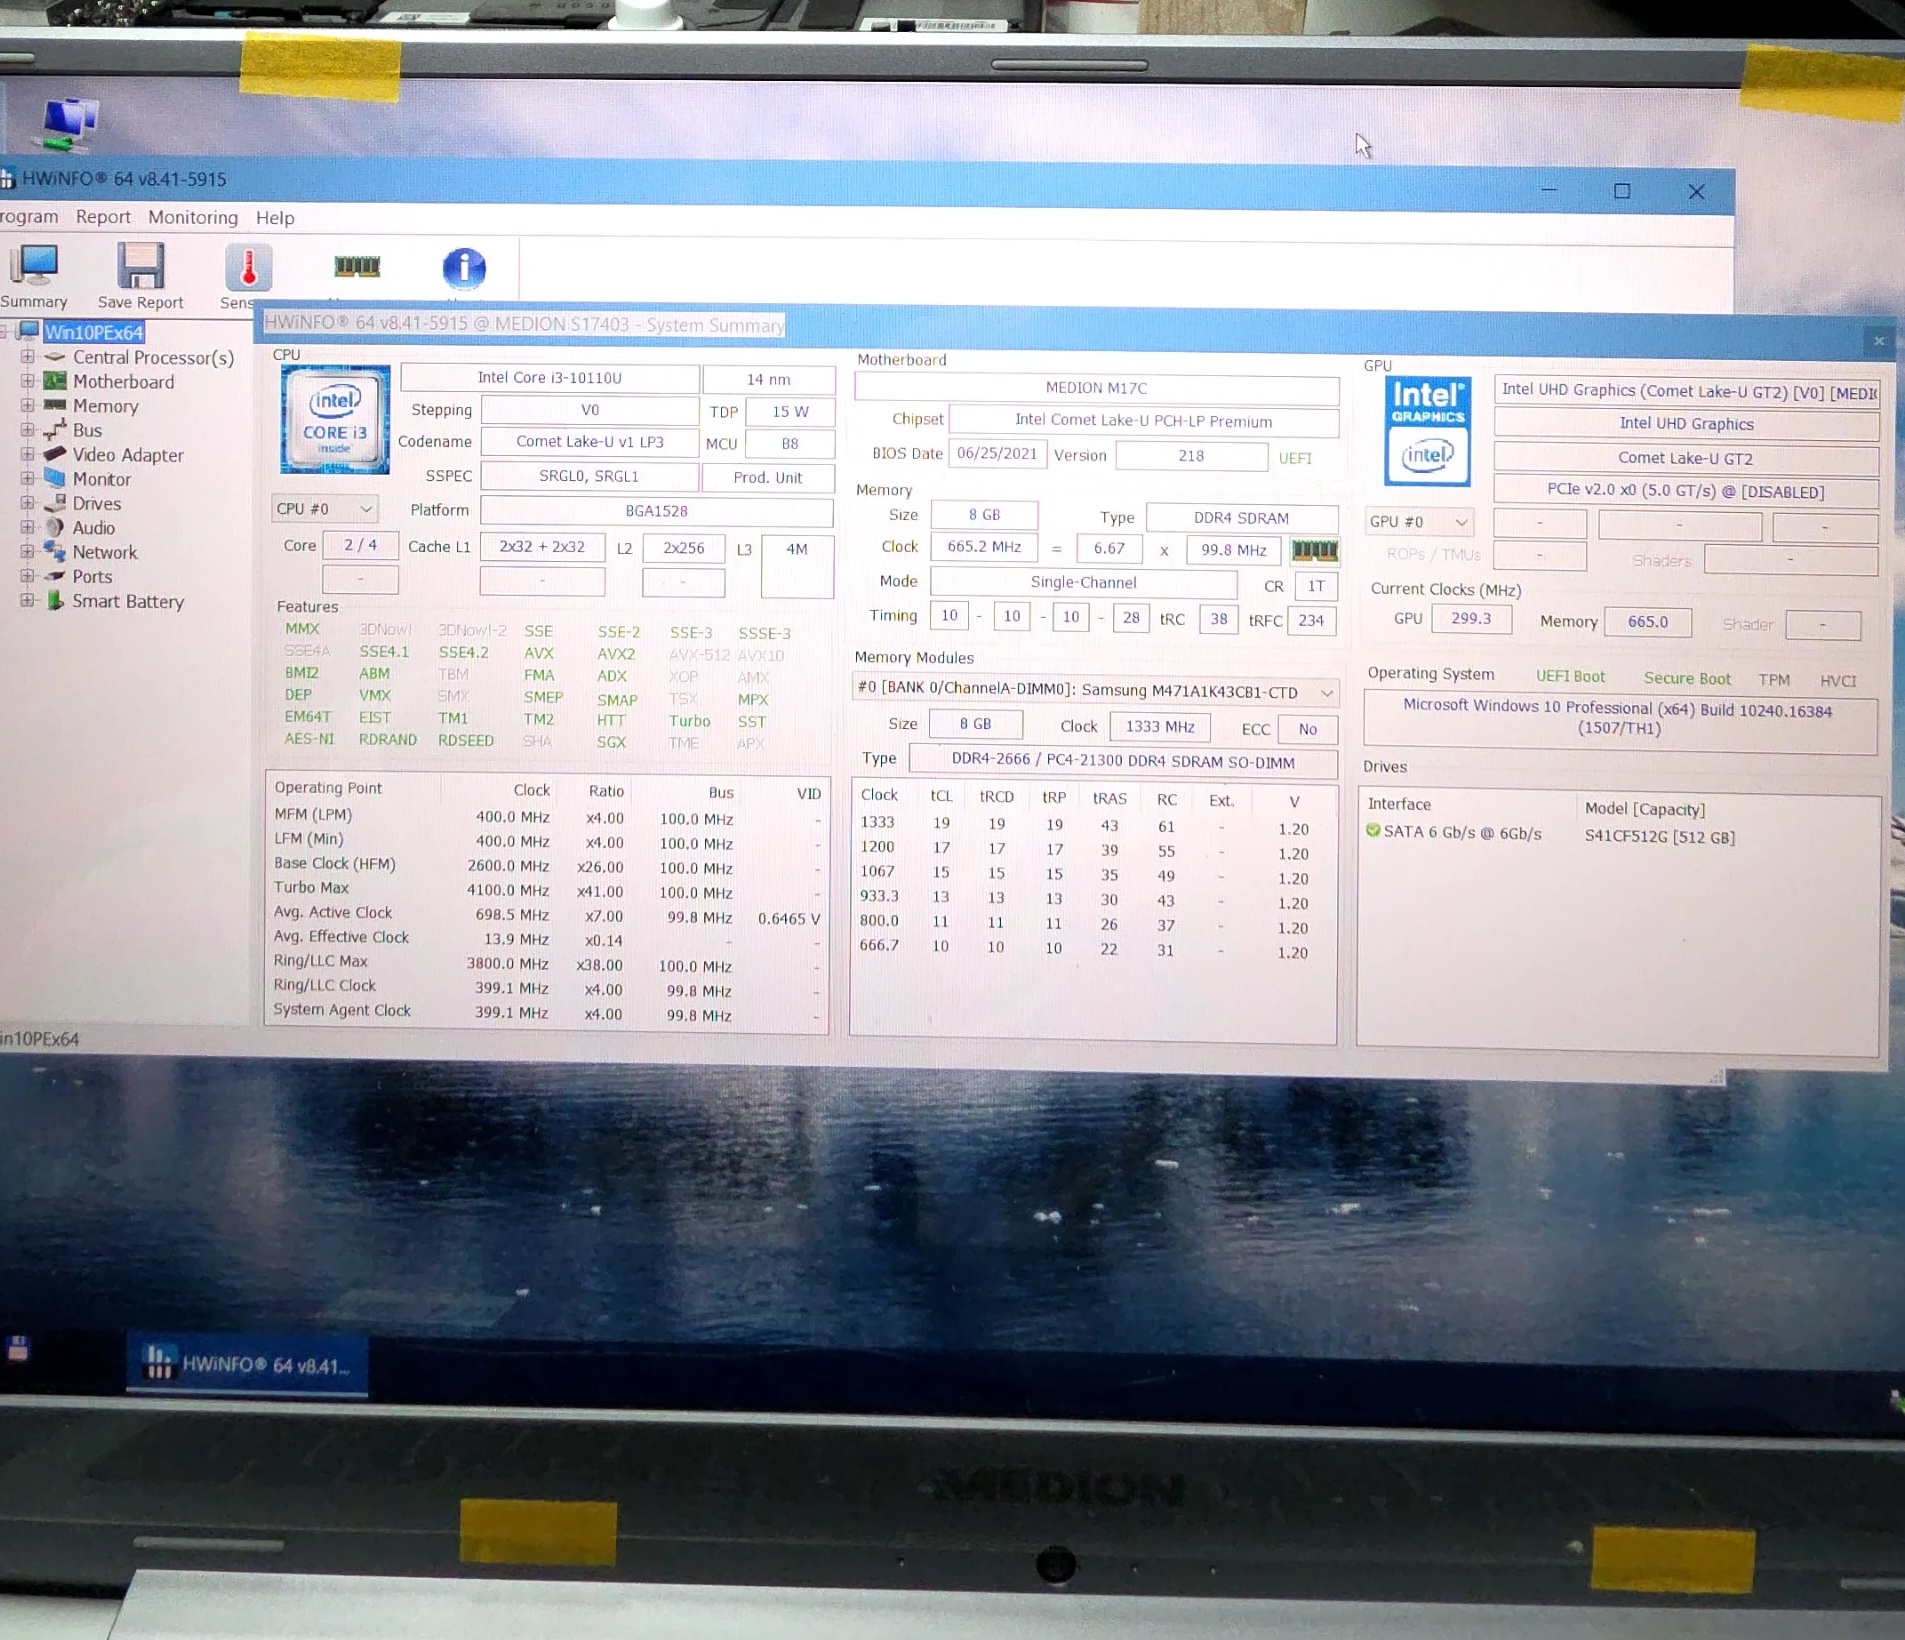
Task: Open the Report menu
Action: click(x=103, y=217)
